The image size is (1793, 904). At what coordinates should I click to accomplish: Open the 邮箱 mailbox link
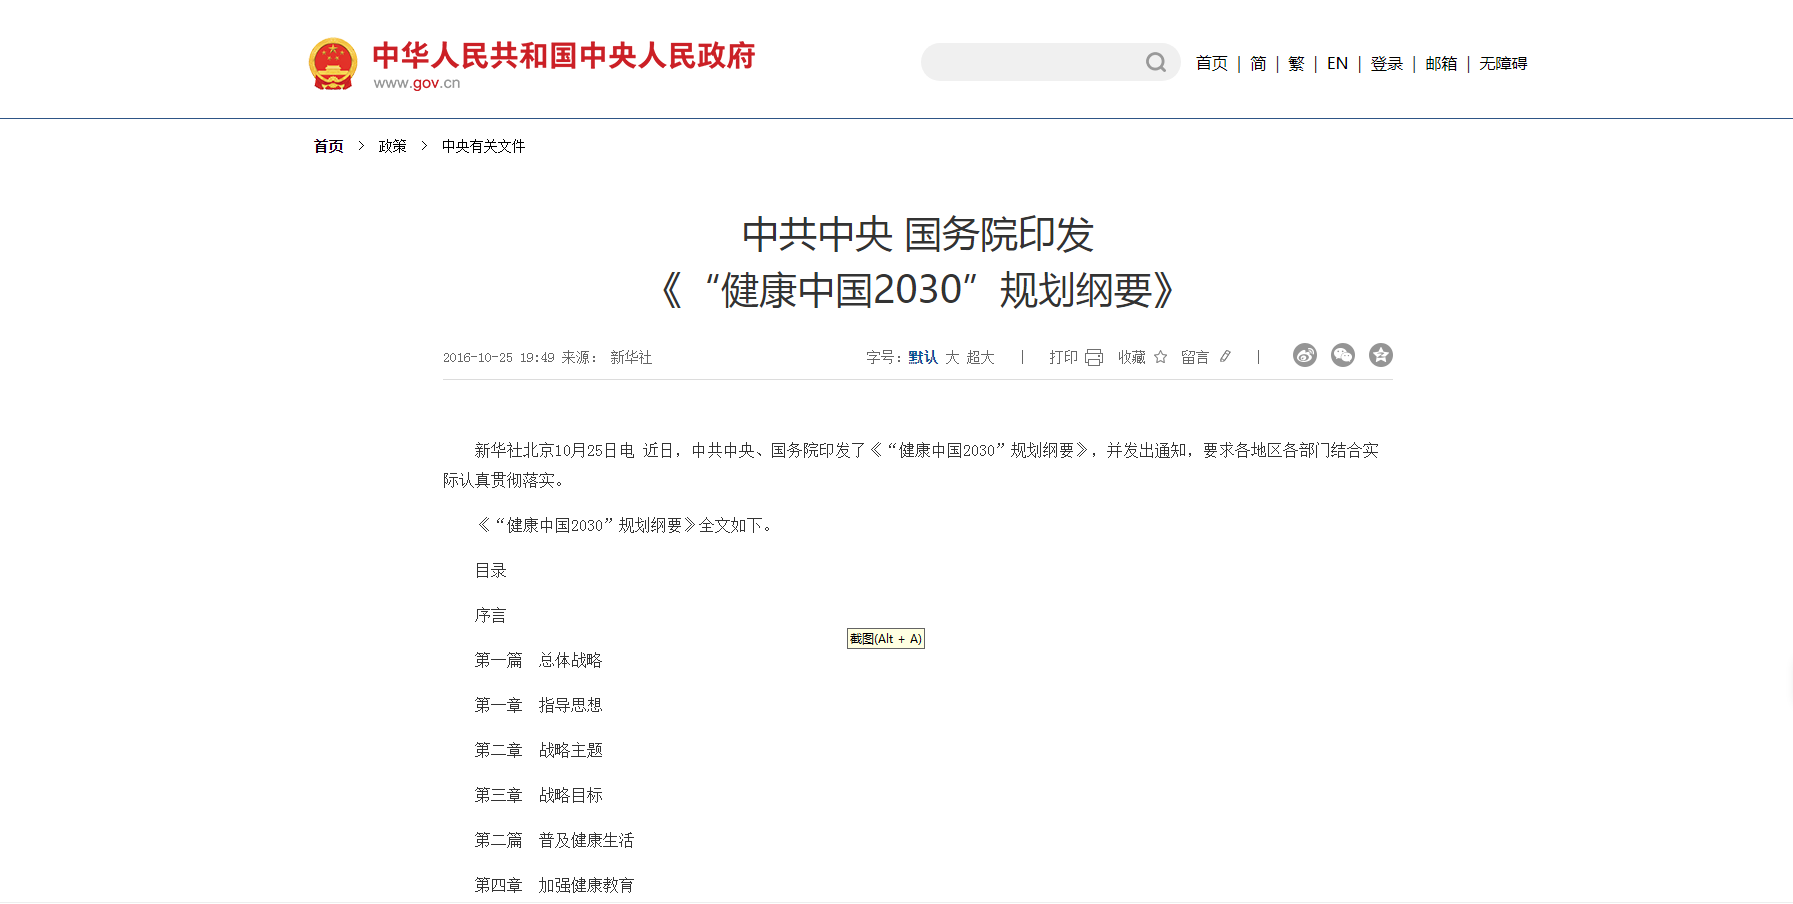coord(1441,64)
